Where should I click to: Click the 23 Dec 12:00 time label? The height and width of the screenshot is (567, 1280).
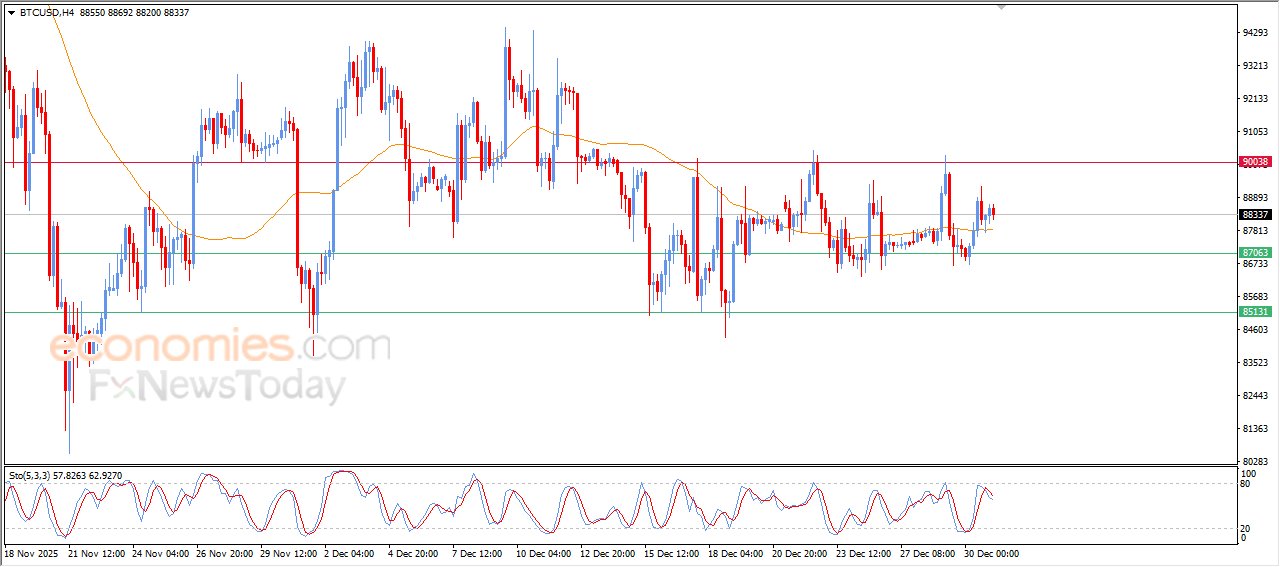[865, 553]
